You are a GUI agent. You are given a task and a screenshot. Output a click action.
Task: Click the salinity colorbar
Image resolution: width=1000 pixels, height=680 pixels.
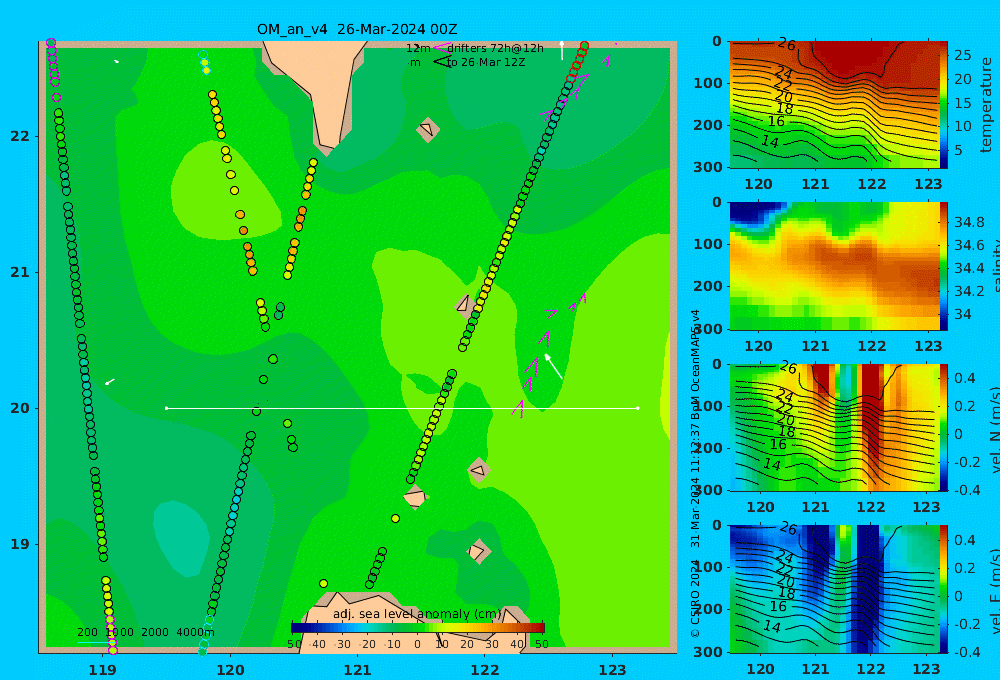coord(944,266)
